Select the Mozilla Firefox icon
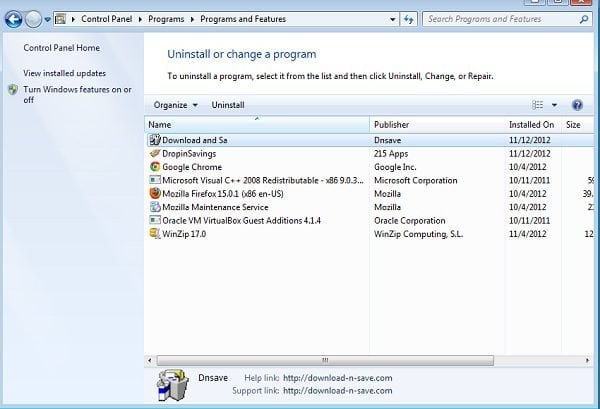 coord(155,194)
